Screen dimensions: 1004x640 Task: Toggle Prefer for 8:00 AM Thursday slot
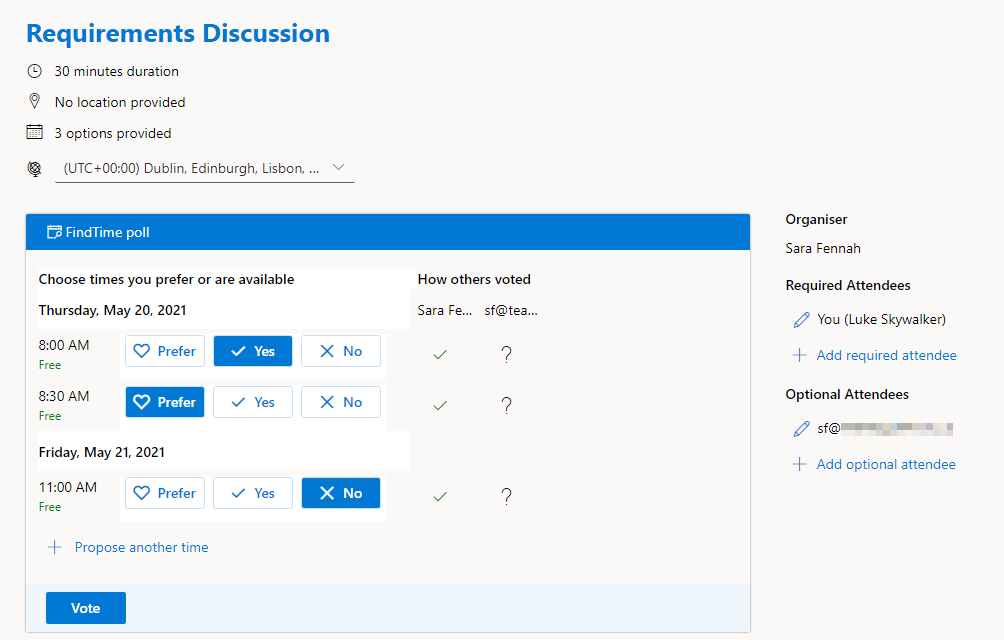pos(165,352)
